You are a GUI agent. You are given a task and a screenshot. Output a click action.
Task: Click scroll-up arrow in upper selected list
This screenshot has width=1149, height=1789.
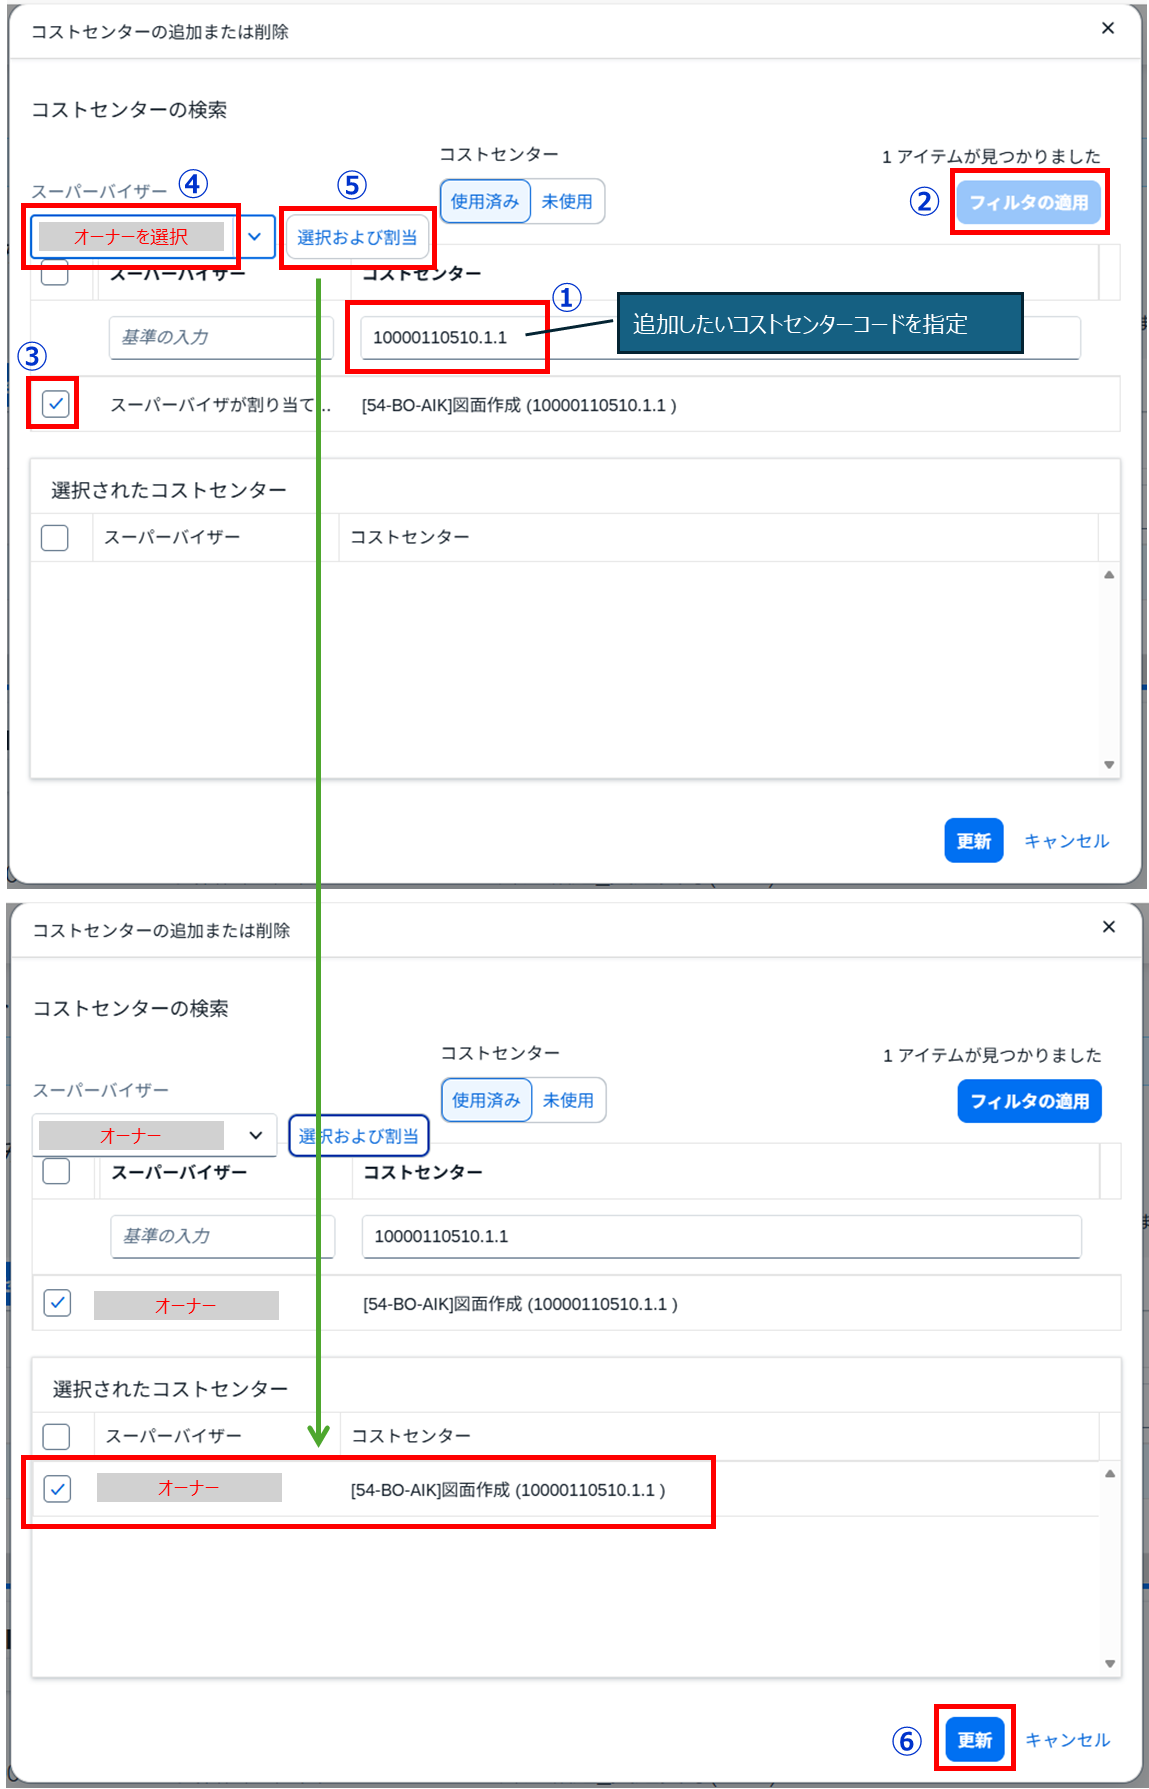1108,575
